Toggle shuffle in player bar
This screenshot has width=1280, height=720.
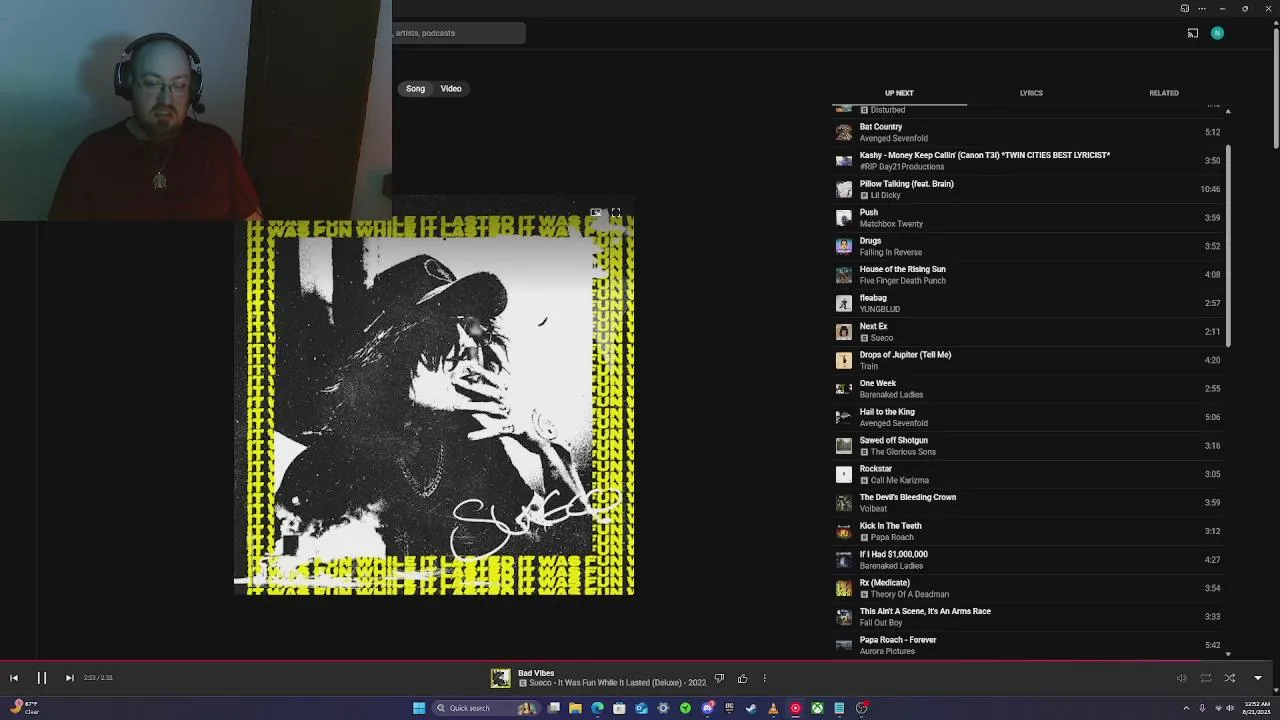[1230, 678]
